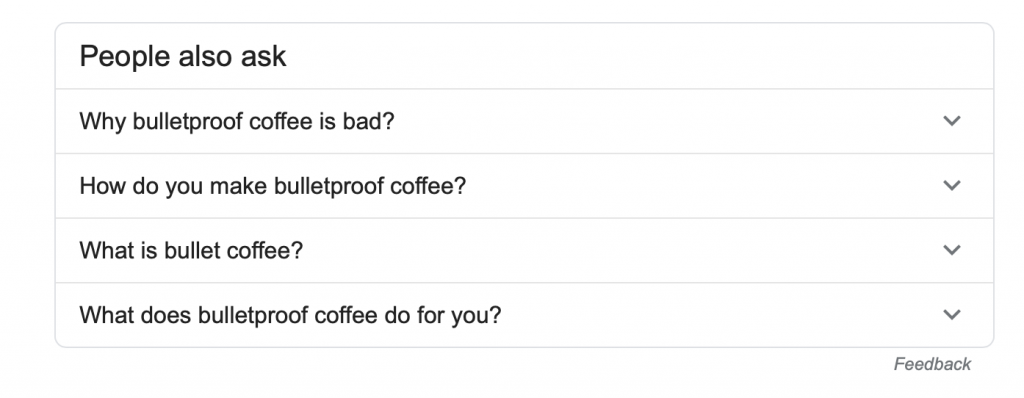1024x398 pixels.
Task: Select the "People also ask" heading
Action: 183,56
